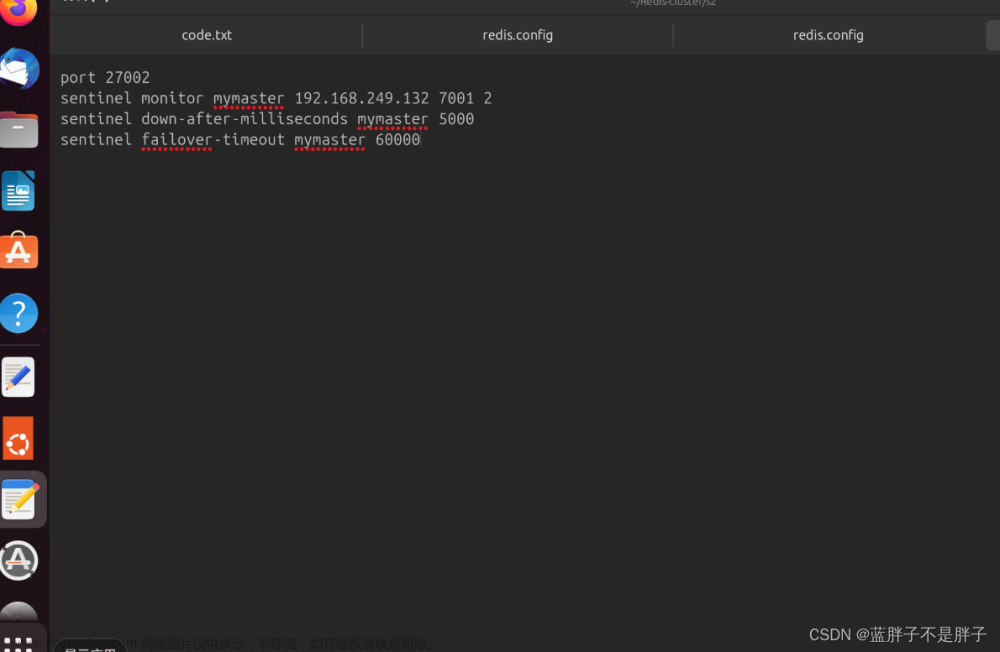Launch Thunderbird mail from the dock

tap(19, 68)
